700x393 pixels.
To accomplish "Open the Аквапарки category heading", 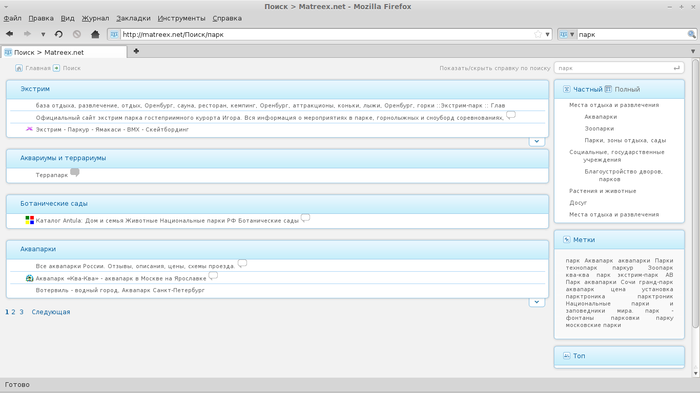I will pos(38,249).
